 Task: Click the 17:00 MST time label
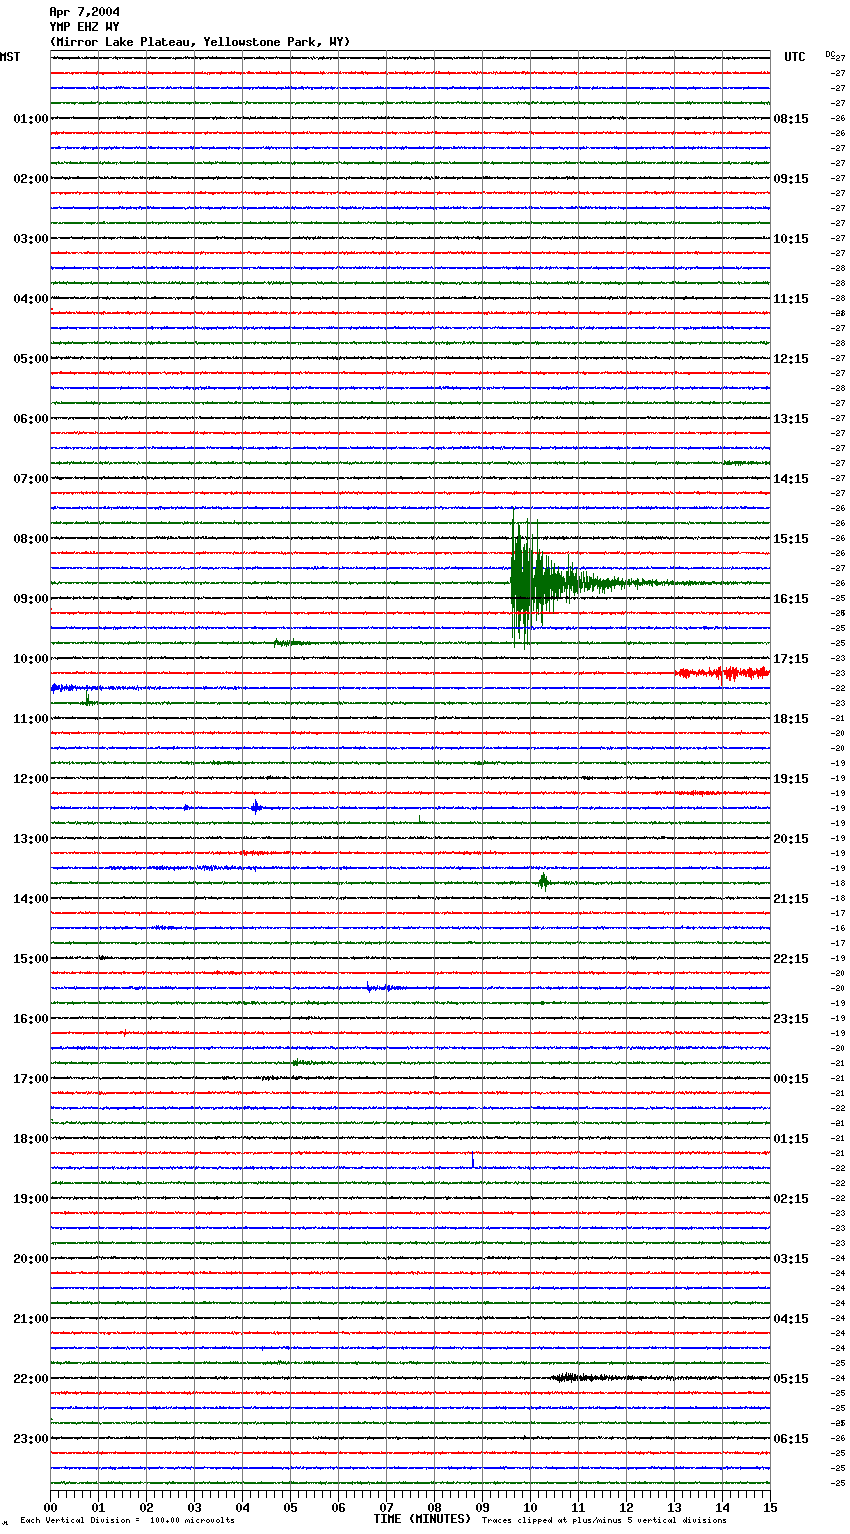pyautogui.click(x=31, y=1079)
